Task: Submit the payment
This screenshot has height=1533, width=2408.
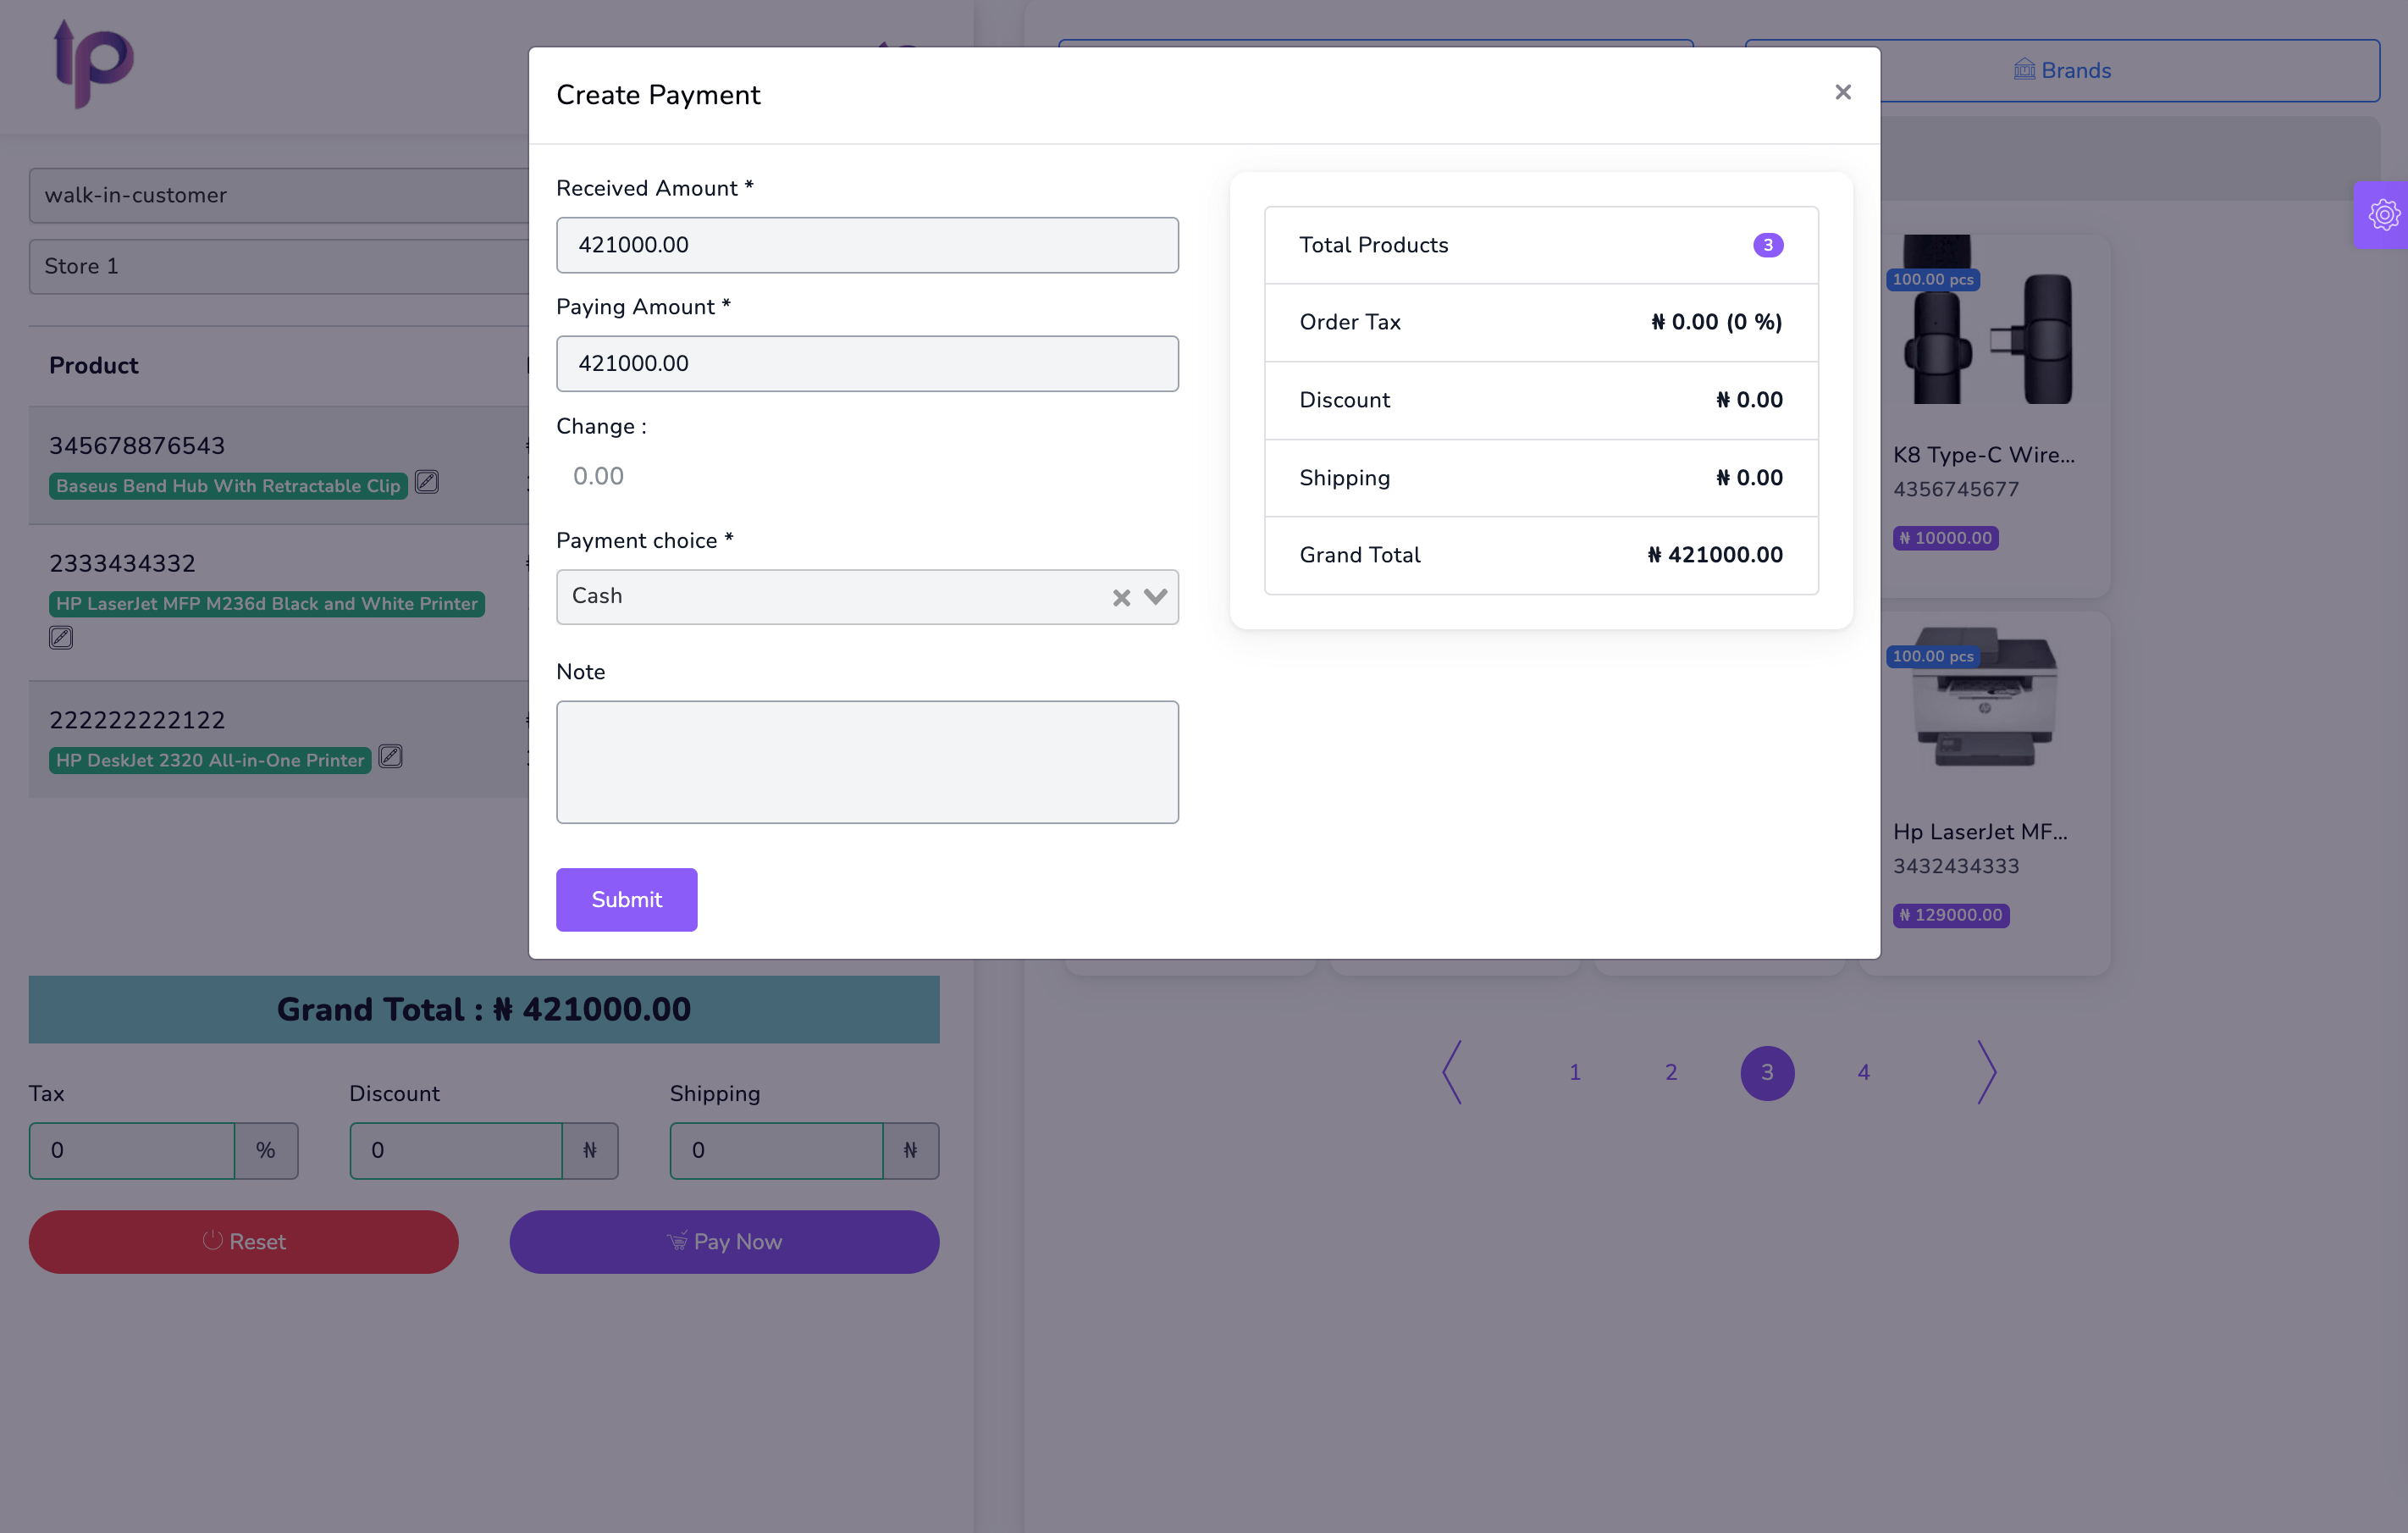Action: click(626, 899)
